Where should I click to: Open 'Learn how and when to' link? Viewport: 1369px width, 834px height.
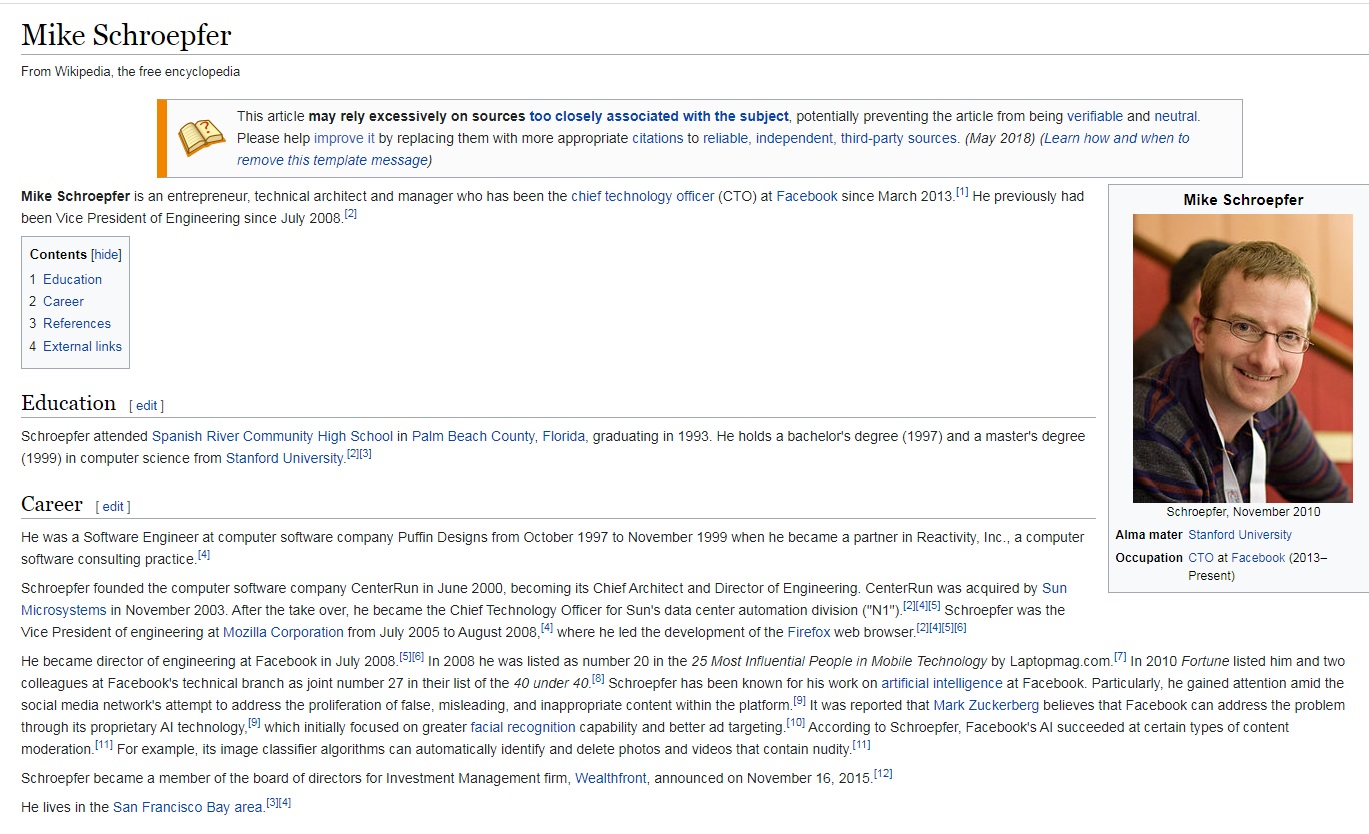(1117, 138)
